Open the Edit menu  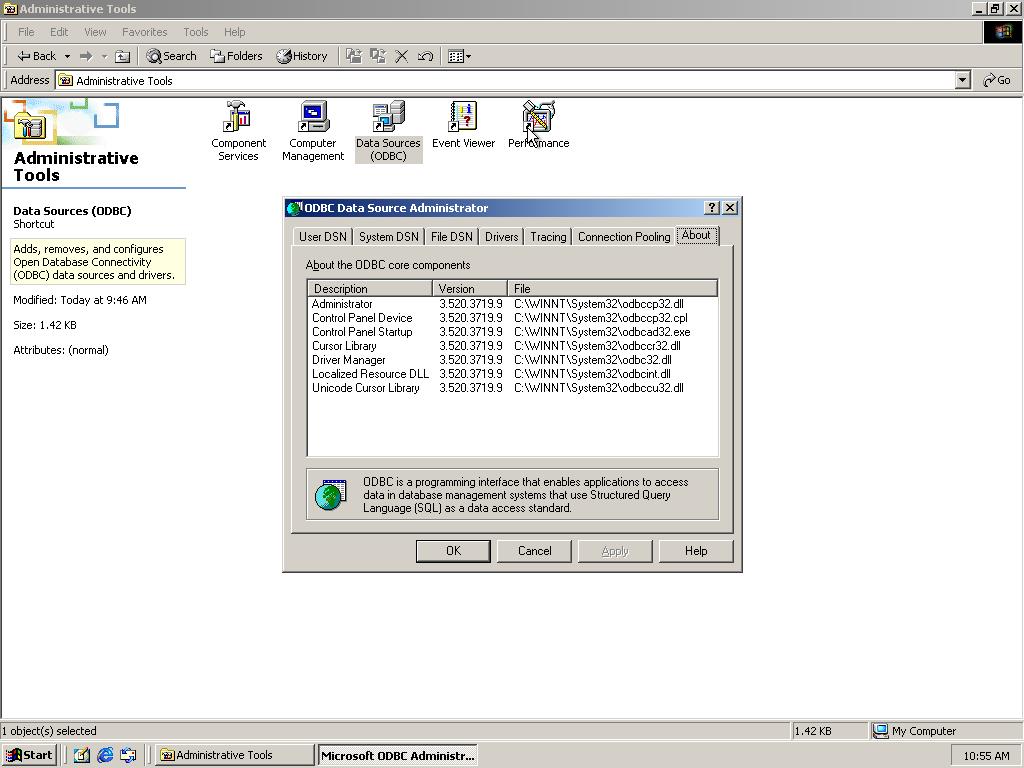[59, 32]
